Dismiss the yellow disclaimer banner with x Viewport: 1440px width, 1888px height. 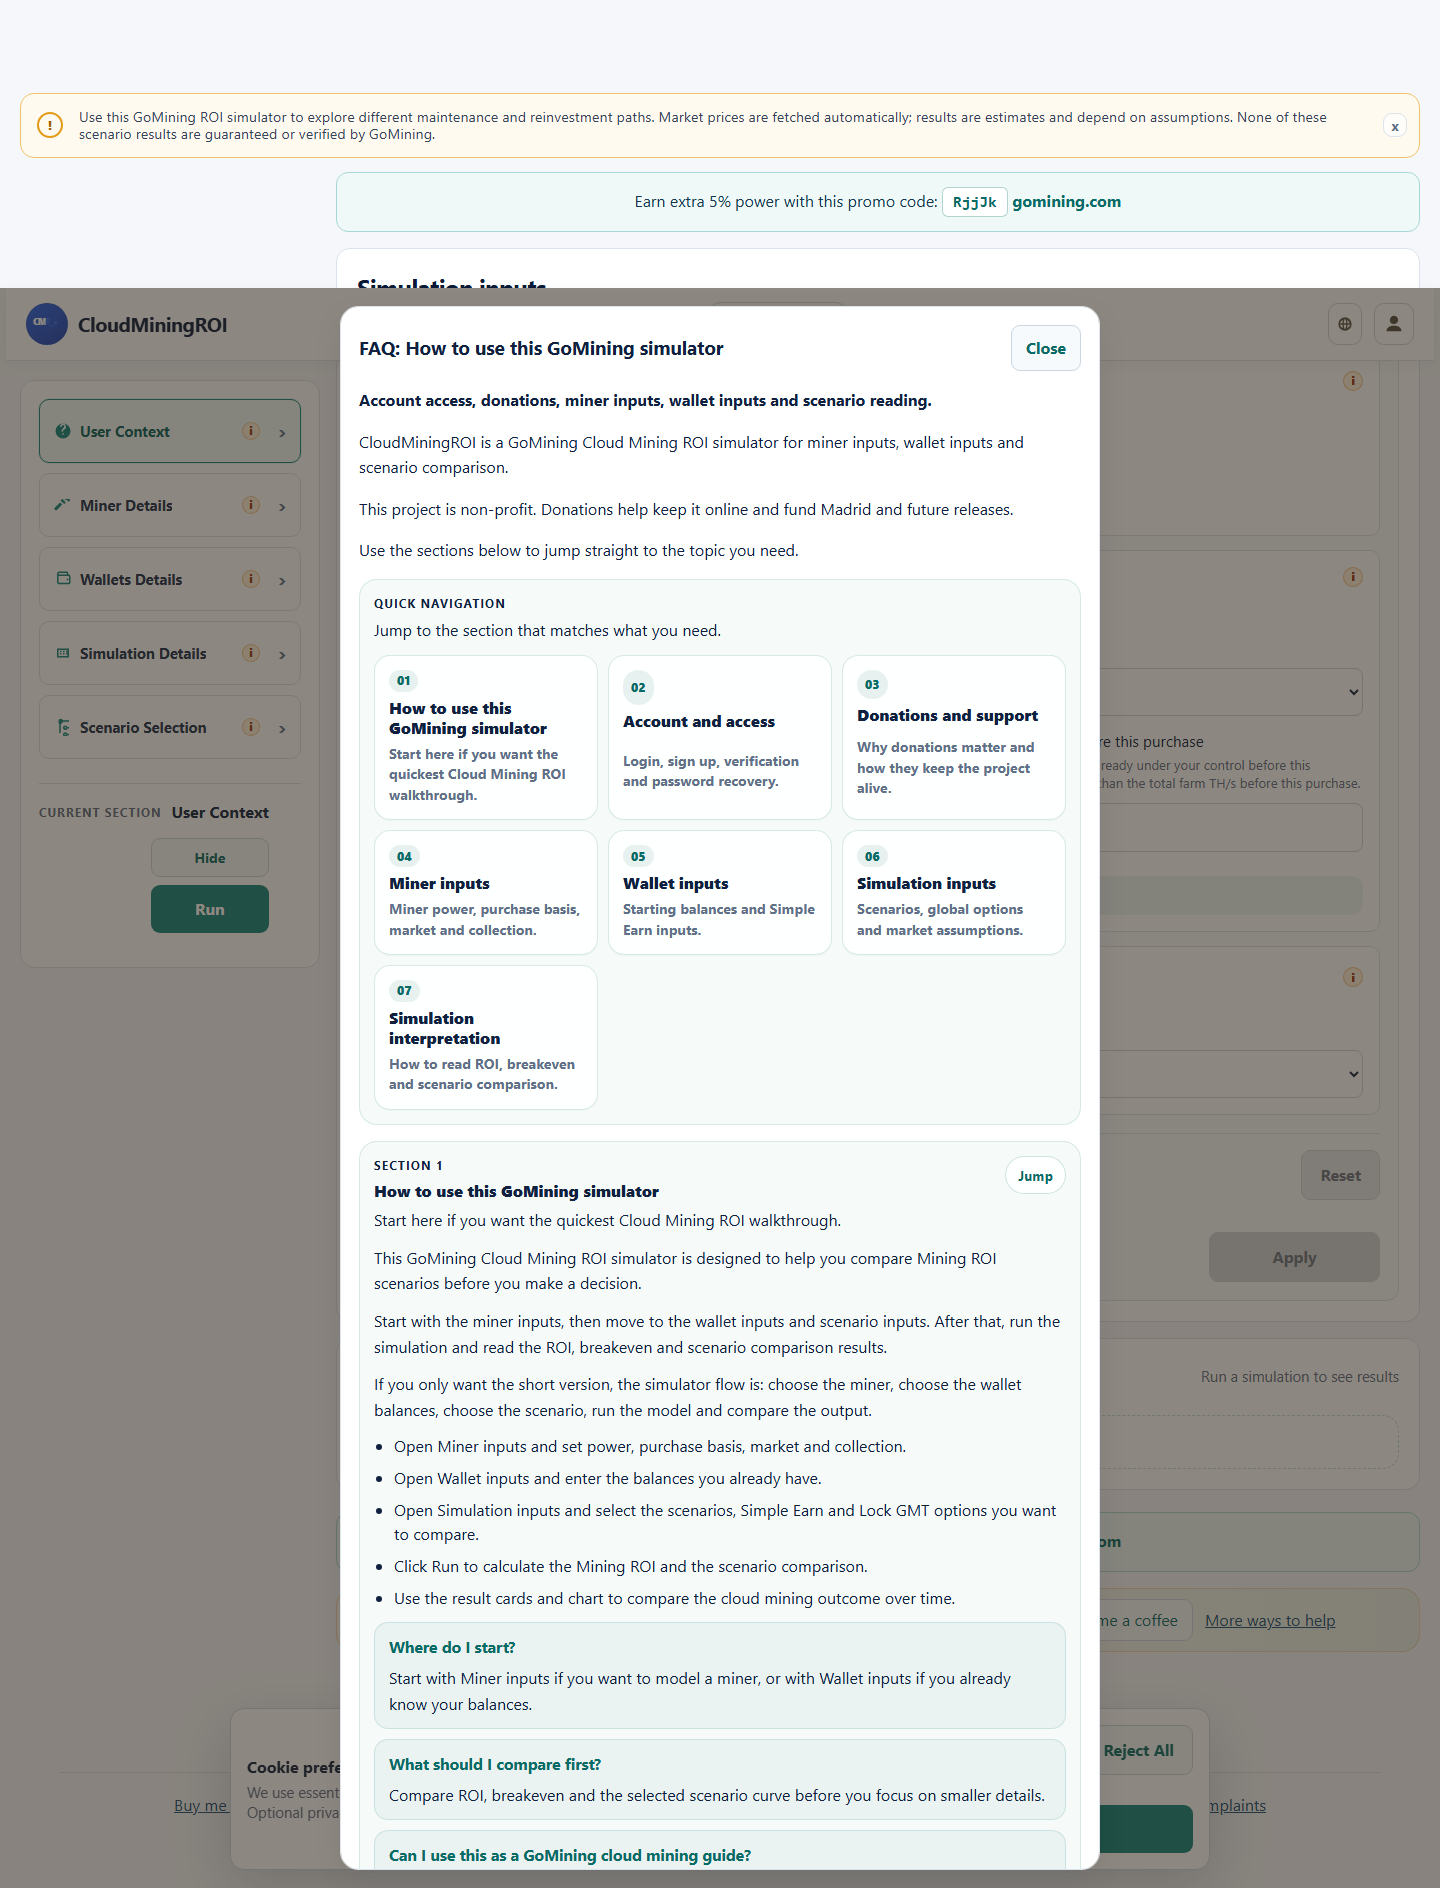pos(1394,126)
